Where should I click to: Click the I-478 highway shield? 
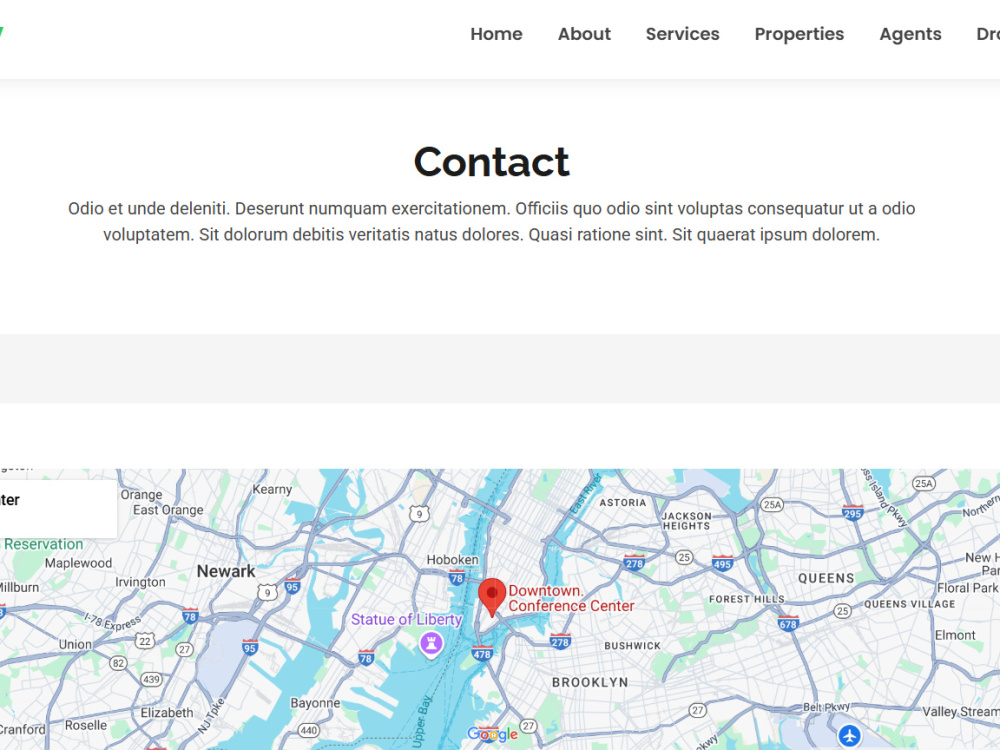click(482, 653)
